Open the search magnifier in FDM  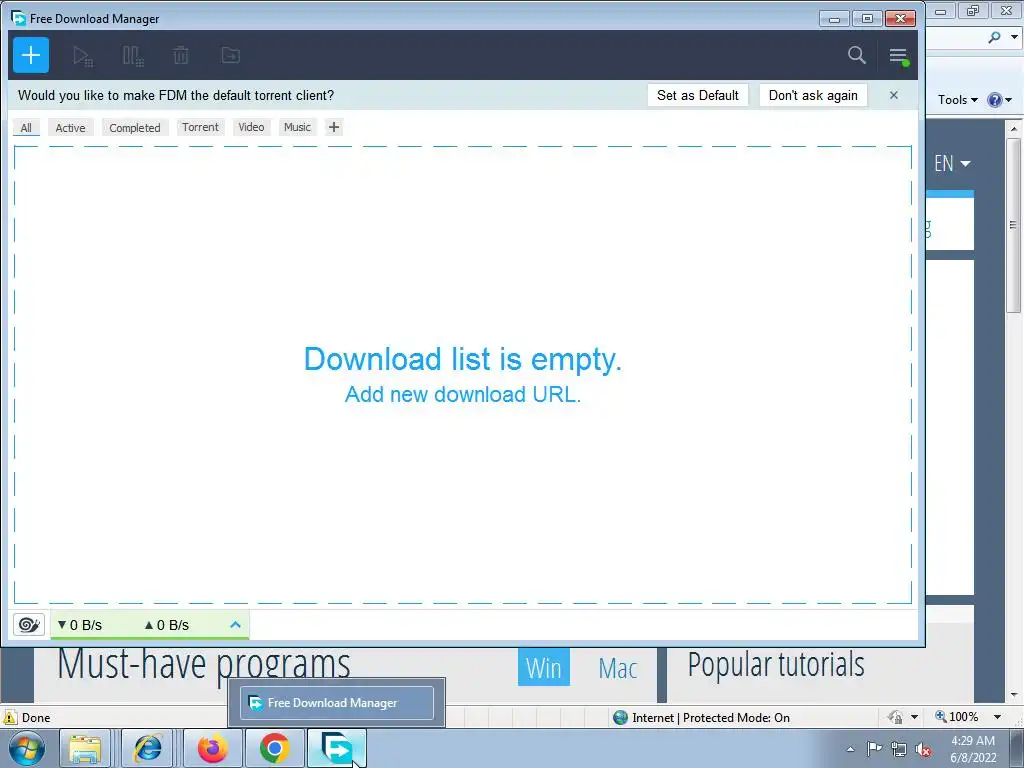[x=857, y=56]
